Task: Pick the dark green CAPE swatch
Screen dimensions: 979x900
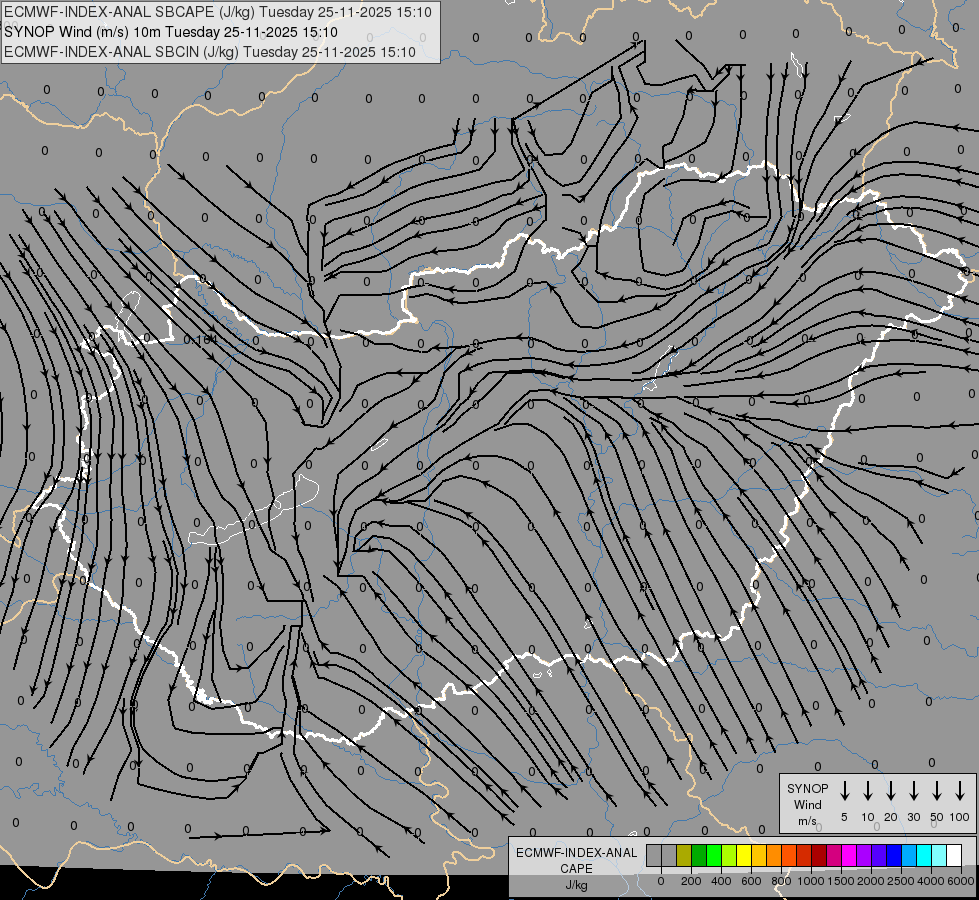Action: click(699, 855)
